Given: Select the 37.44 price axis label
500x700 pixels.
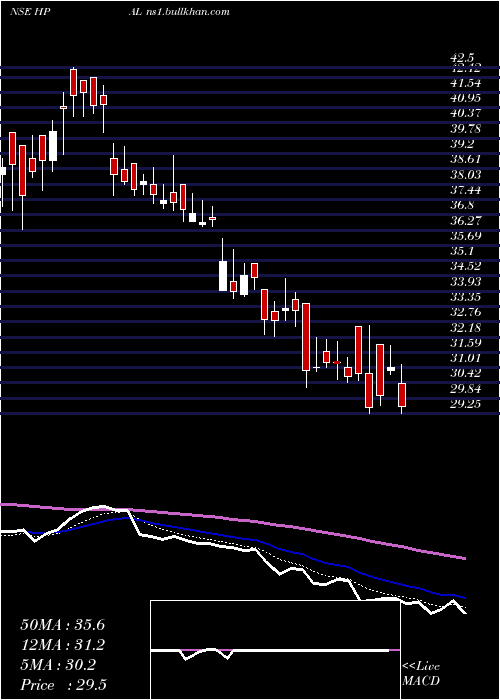Looking at the screenshot, I should click(x=466, y=190).
